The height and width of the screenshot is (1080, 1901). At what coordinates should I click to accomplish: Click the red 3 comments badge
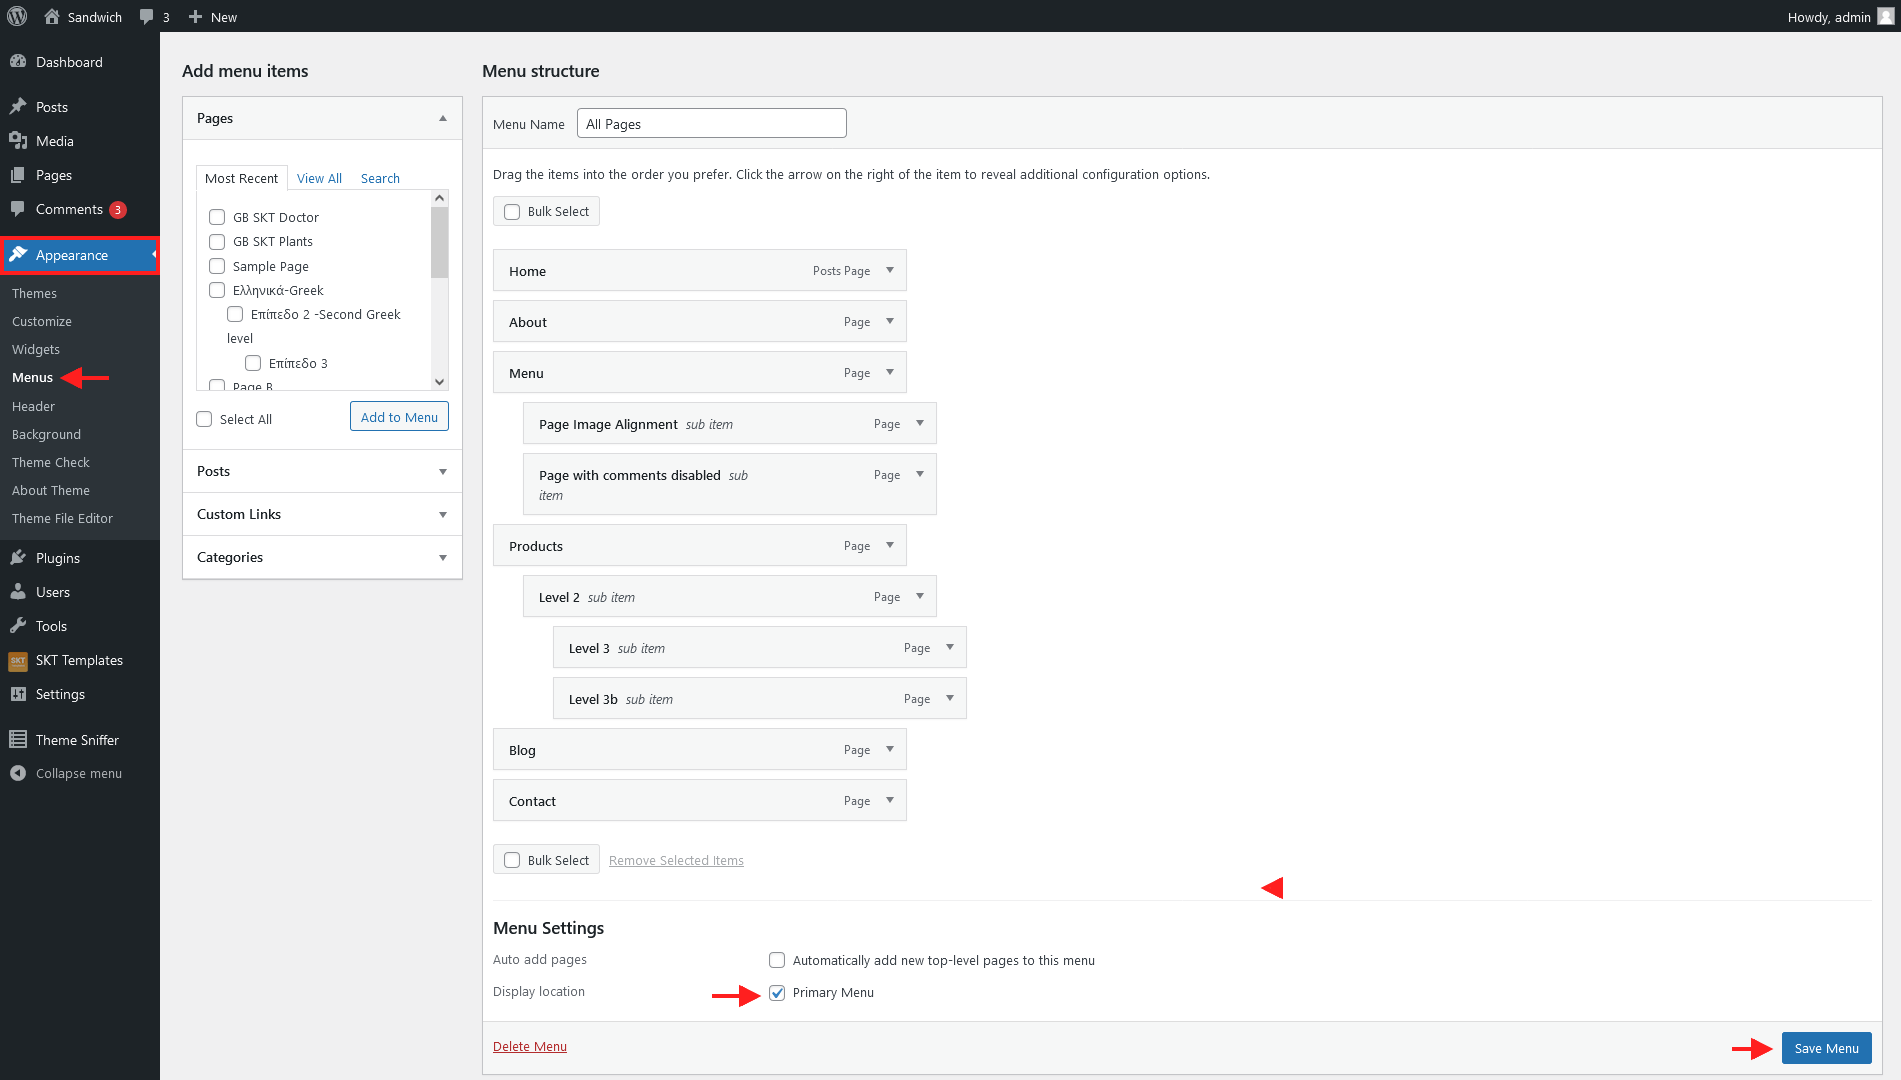118,210
